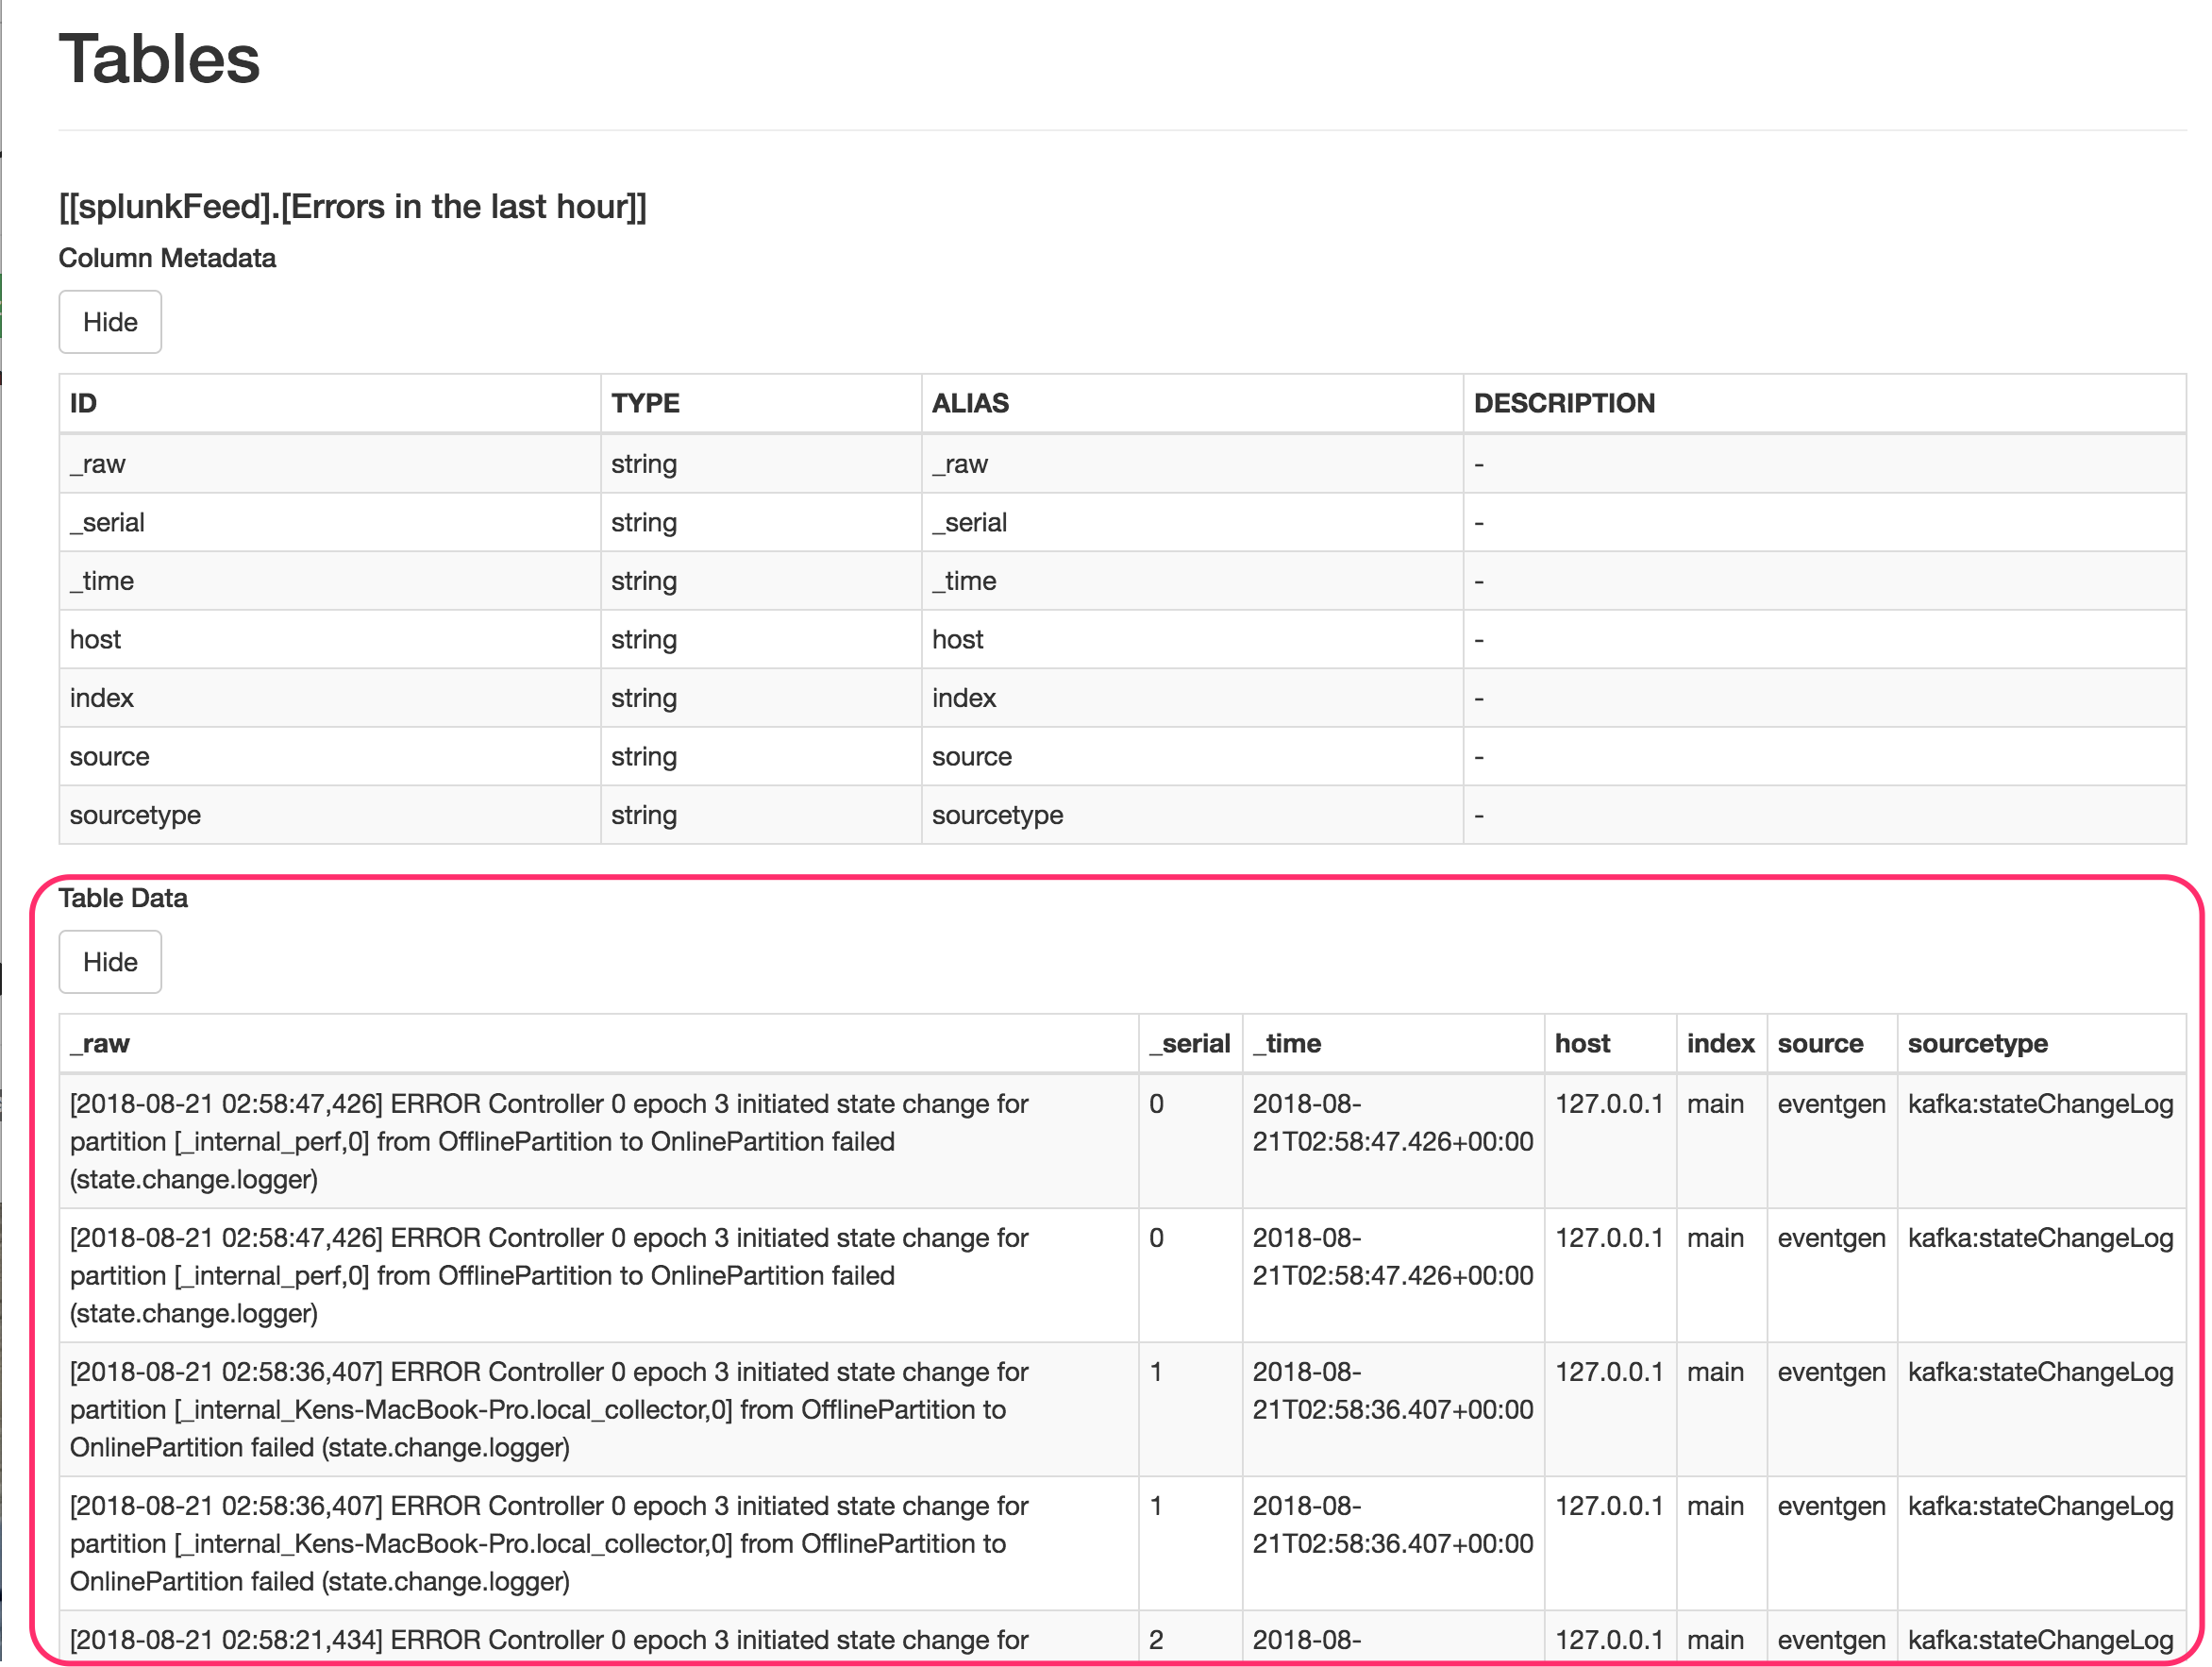2212x1667 pixels.
Task: Click the TYPE column header
Action: 645,403
